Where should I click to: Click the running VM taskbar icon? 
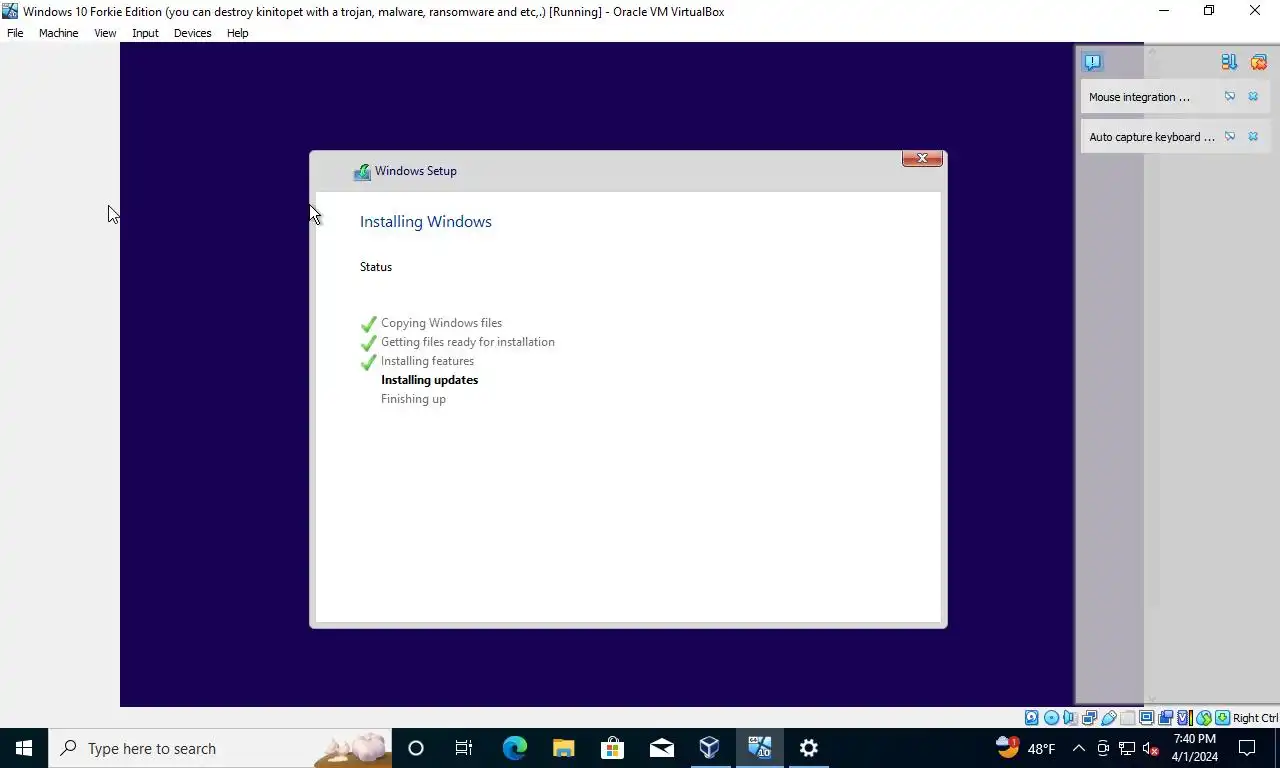[759, 748]
